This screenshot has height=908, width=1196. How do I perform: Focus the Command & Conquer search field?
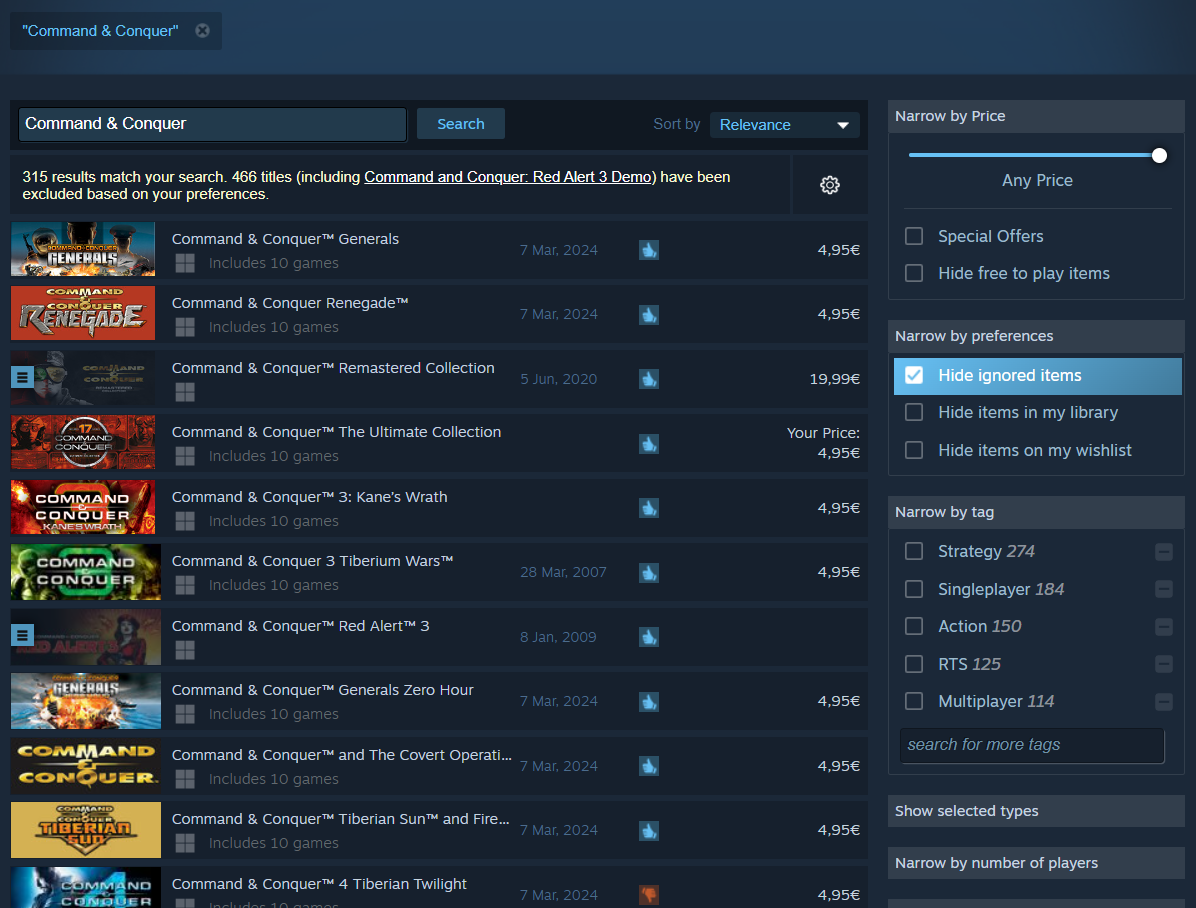click(212, 124)
